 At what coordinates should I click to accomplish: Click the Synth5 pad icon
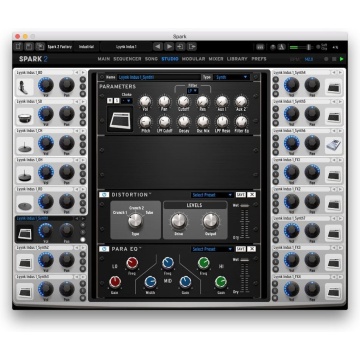point(333,115)
